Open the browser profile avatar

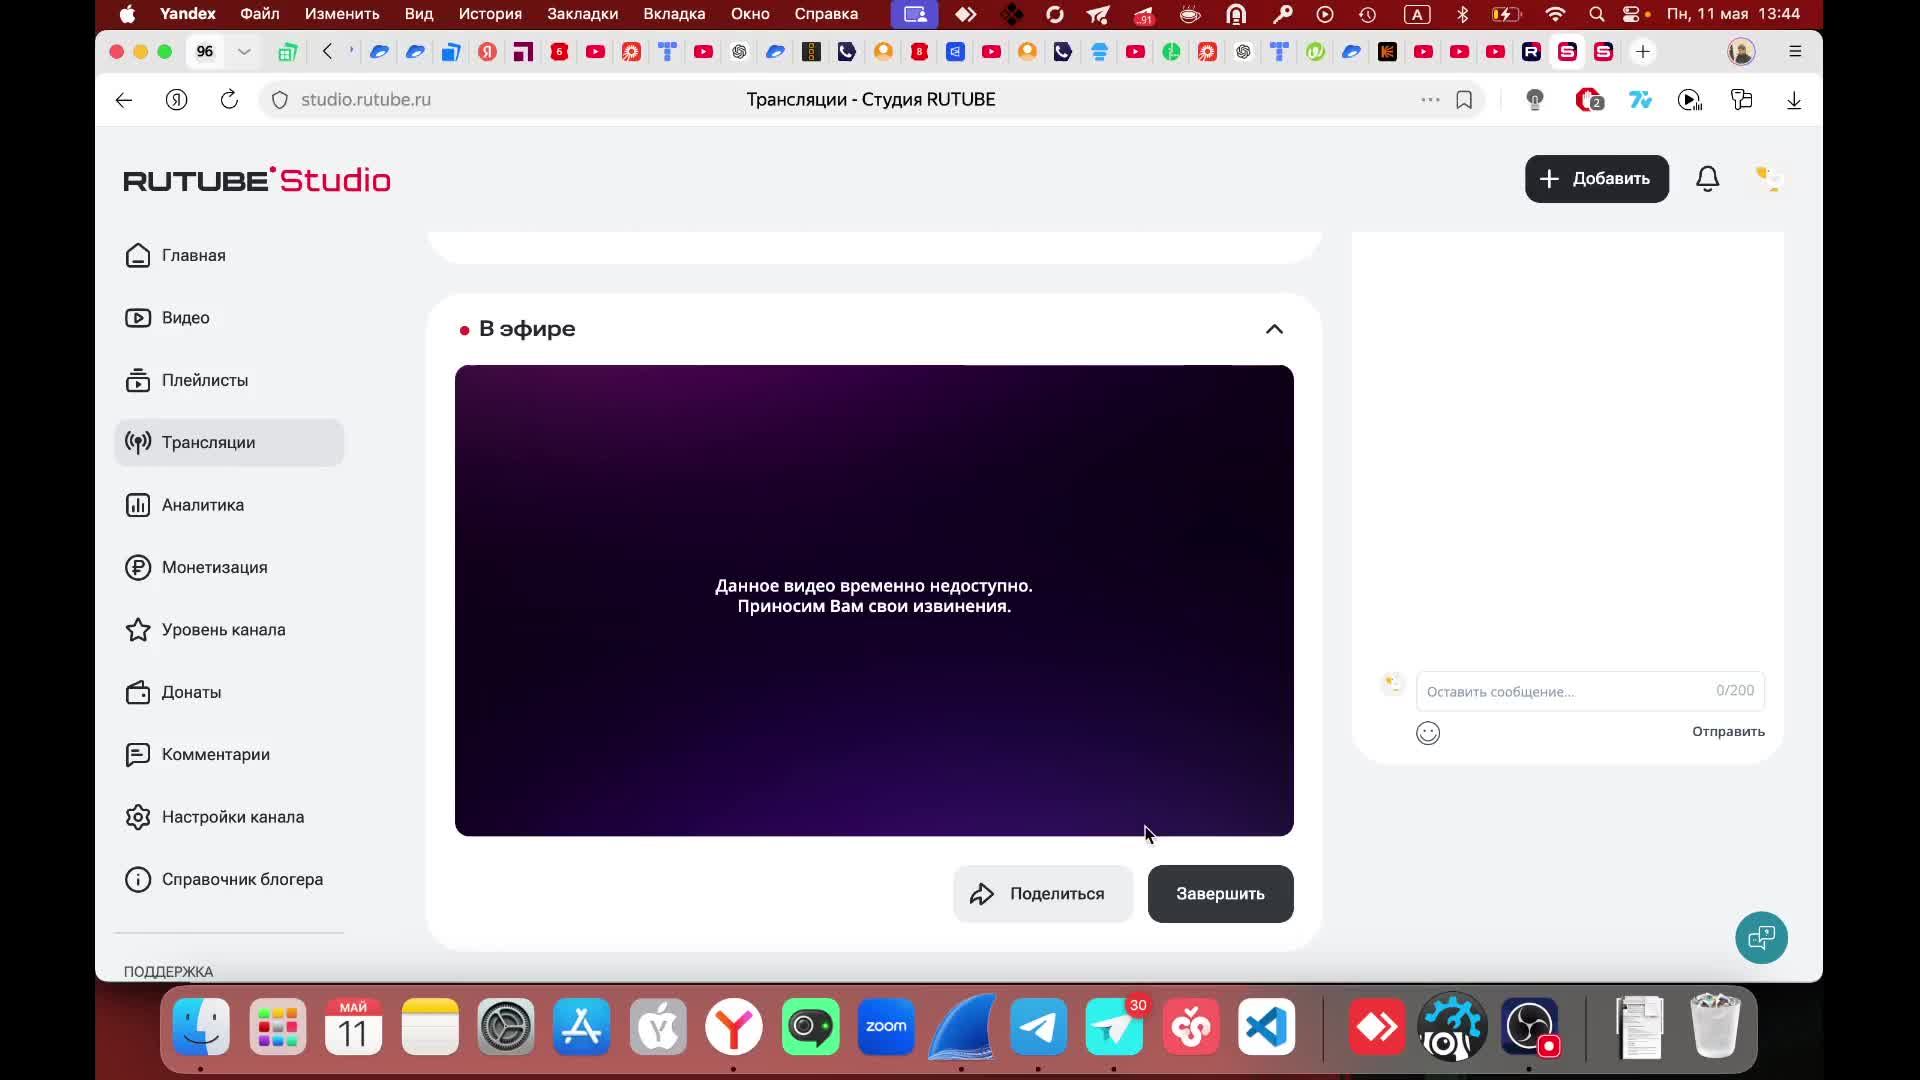[x=1742, y=52]
